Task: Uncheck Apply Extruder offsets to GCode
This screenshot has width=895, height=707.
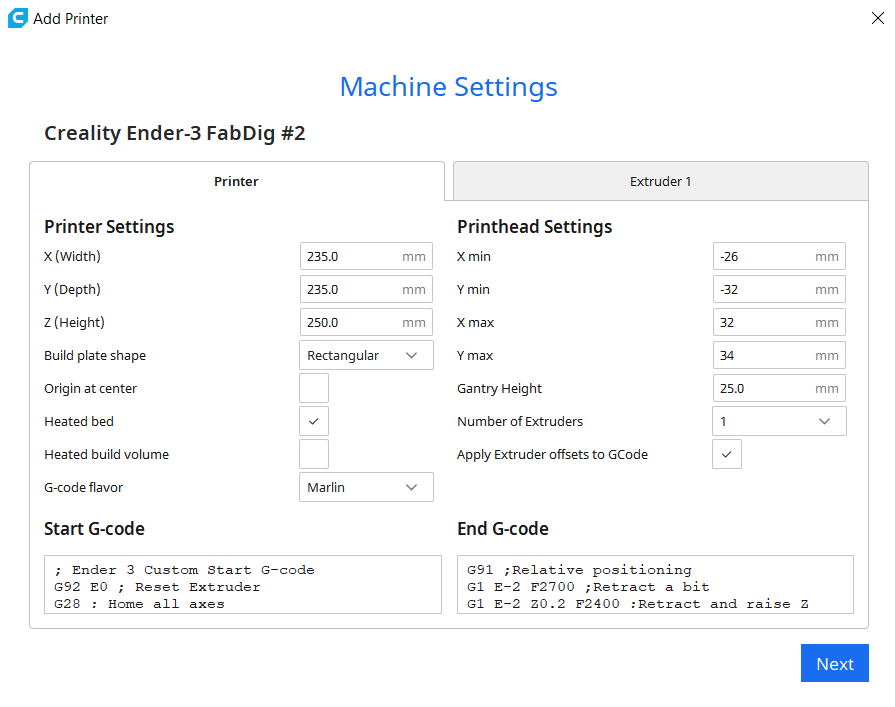Action: pyautogui.click(x=727, y=454)
